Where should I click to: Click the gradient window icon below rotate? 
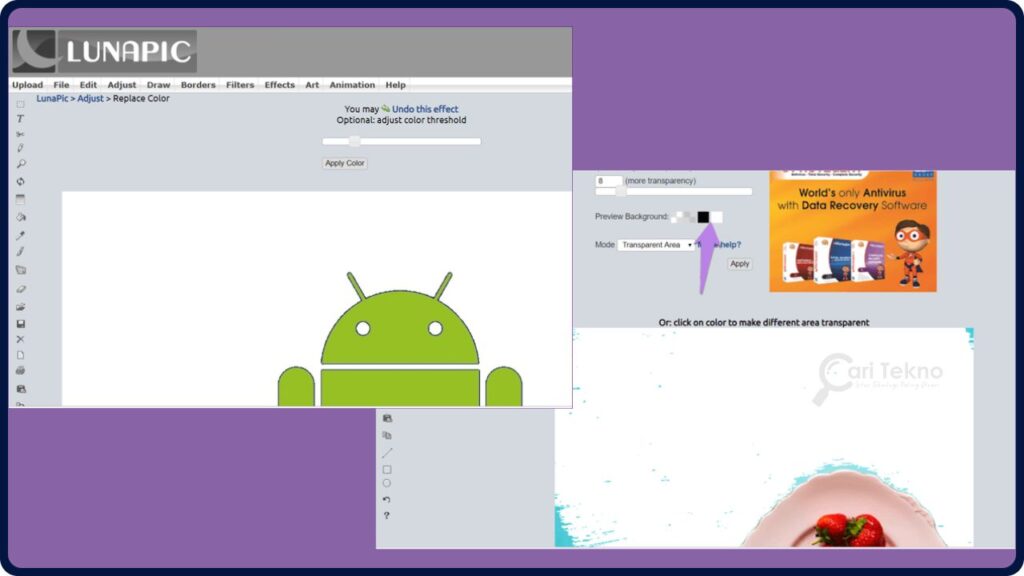click(20, 199)
